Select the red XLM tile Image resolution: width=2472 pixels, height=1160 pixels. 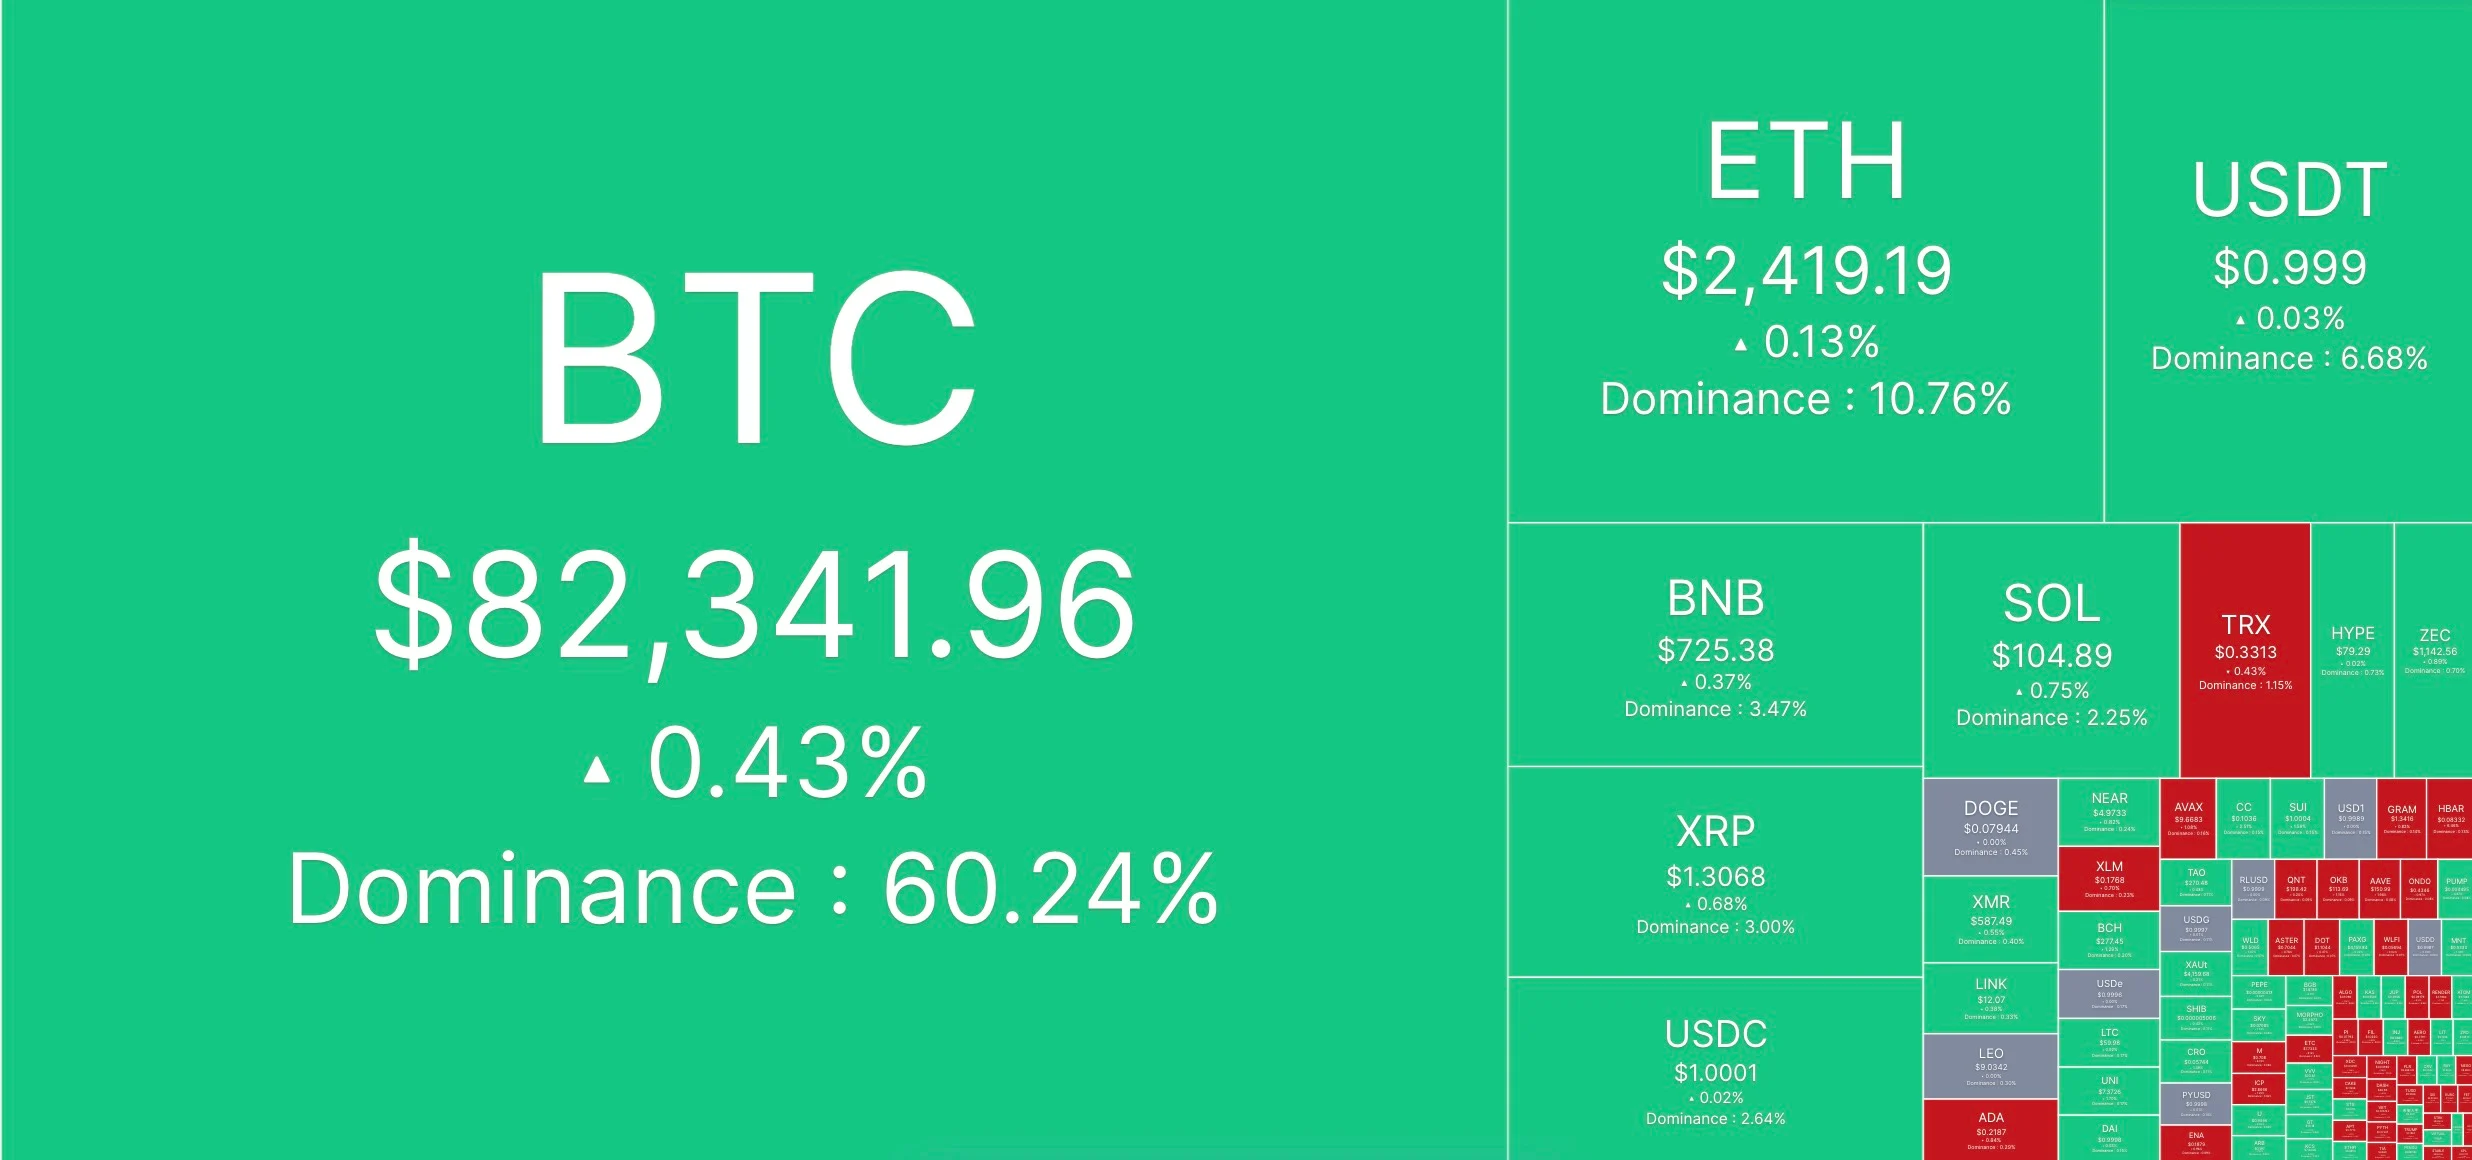tap(2109, 879)
